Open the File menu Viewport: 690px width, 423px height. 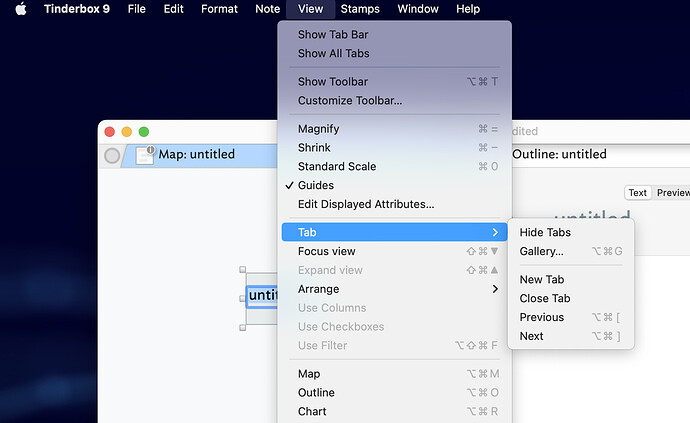[136, 9]
